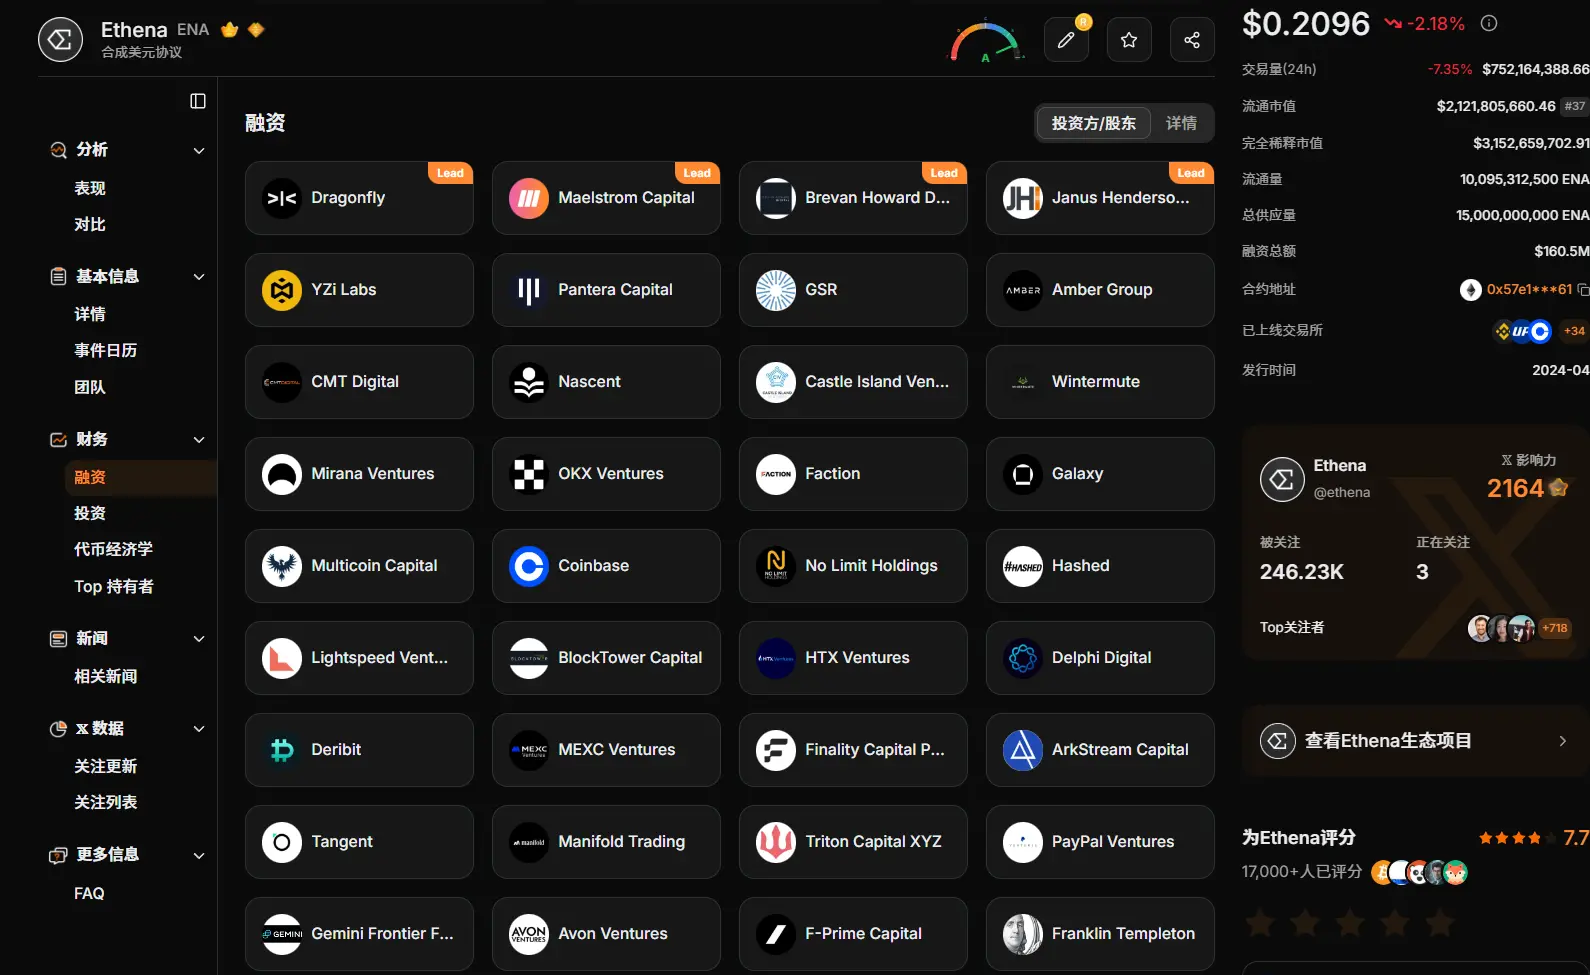Open 代币经济学 in sidebar

(114, 549)
